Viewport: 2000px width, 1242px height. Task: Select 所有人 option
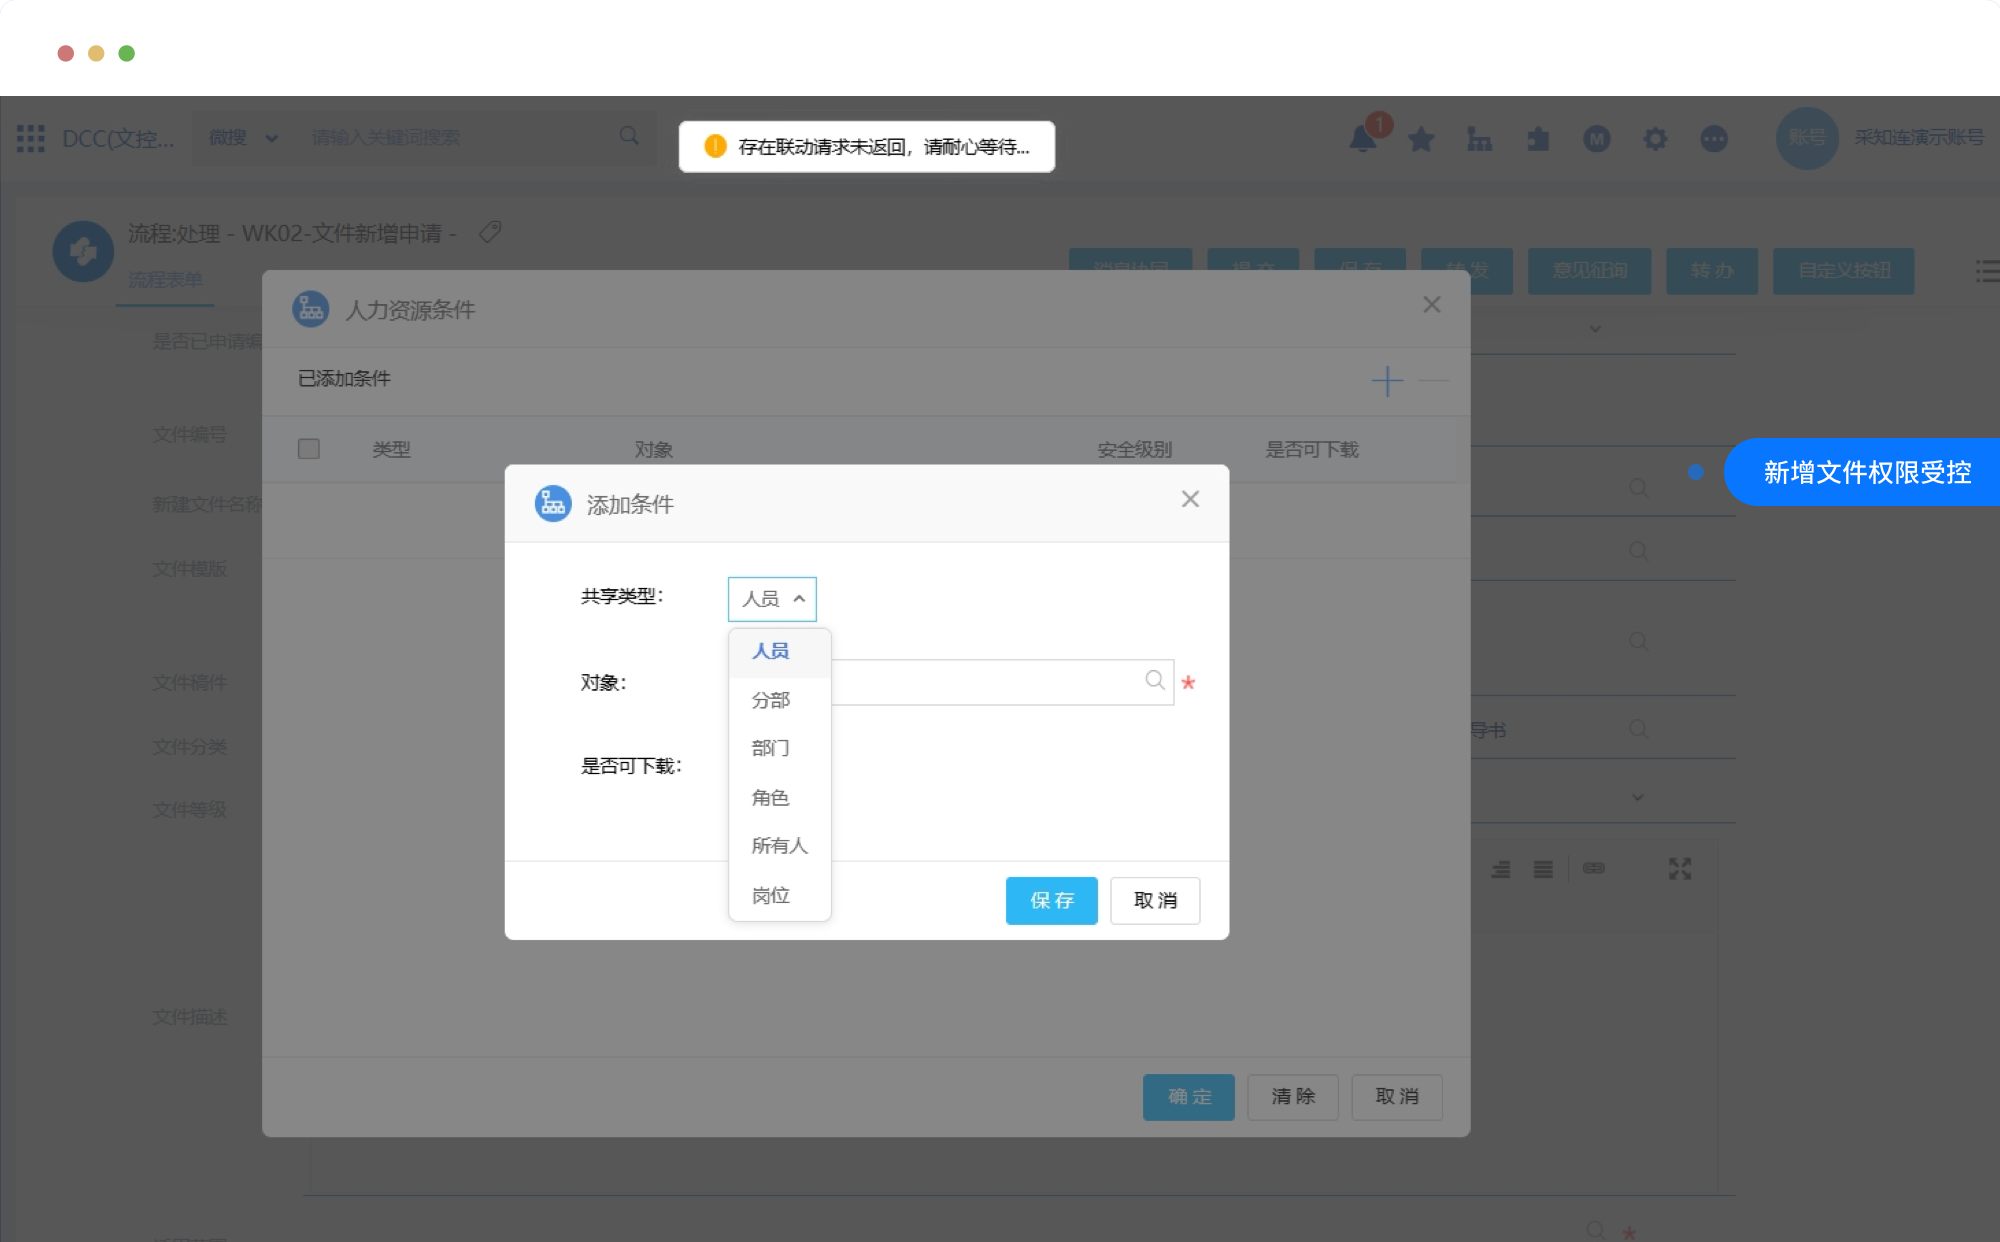[x=779, y=846]
